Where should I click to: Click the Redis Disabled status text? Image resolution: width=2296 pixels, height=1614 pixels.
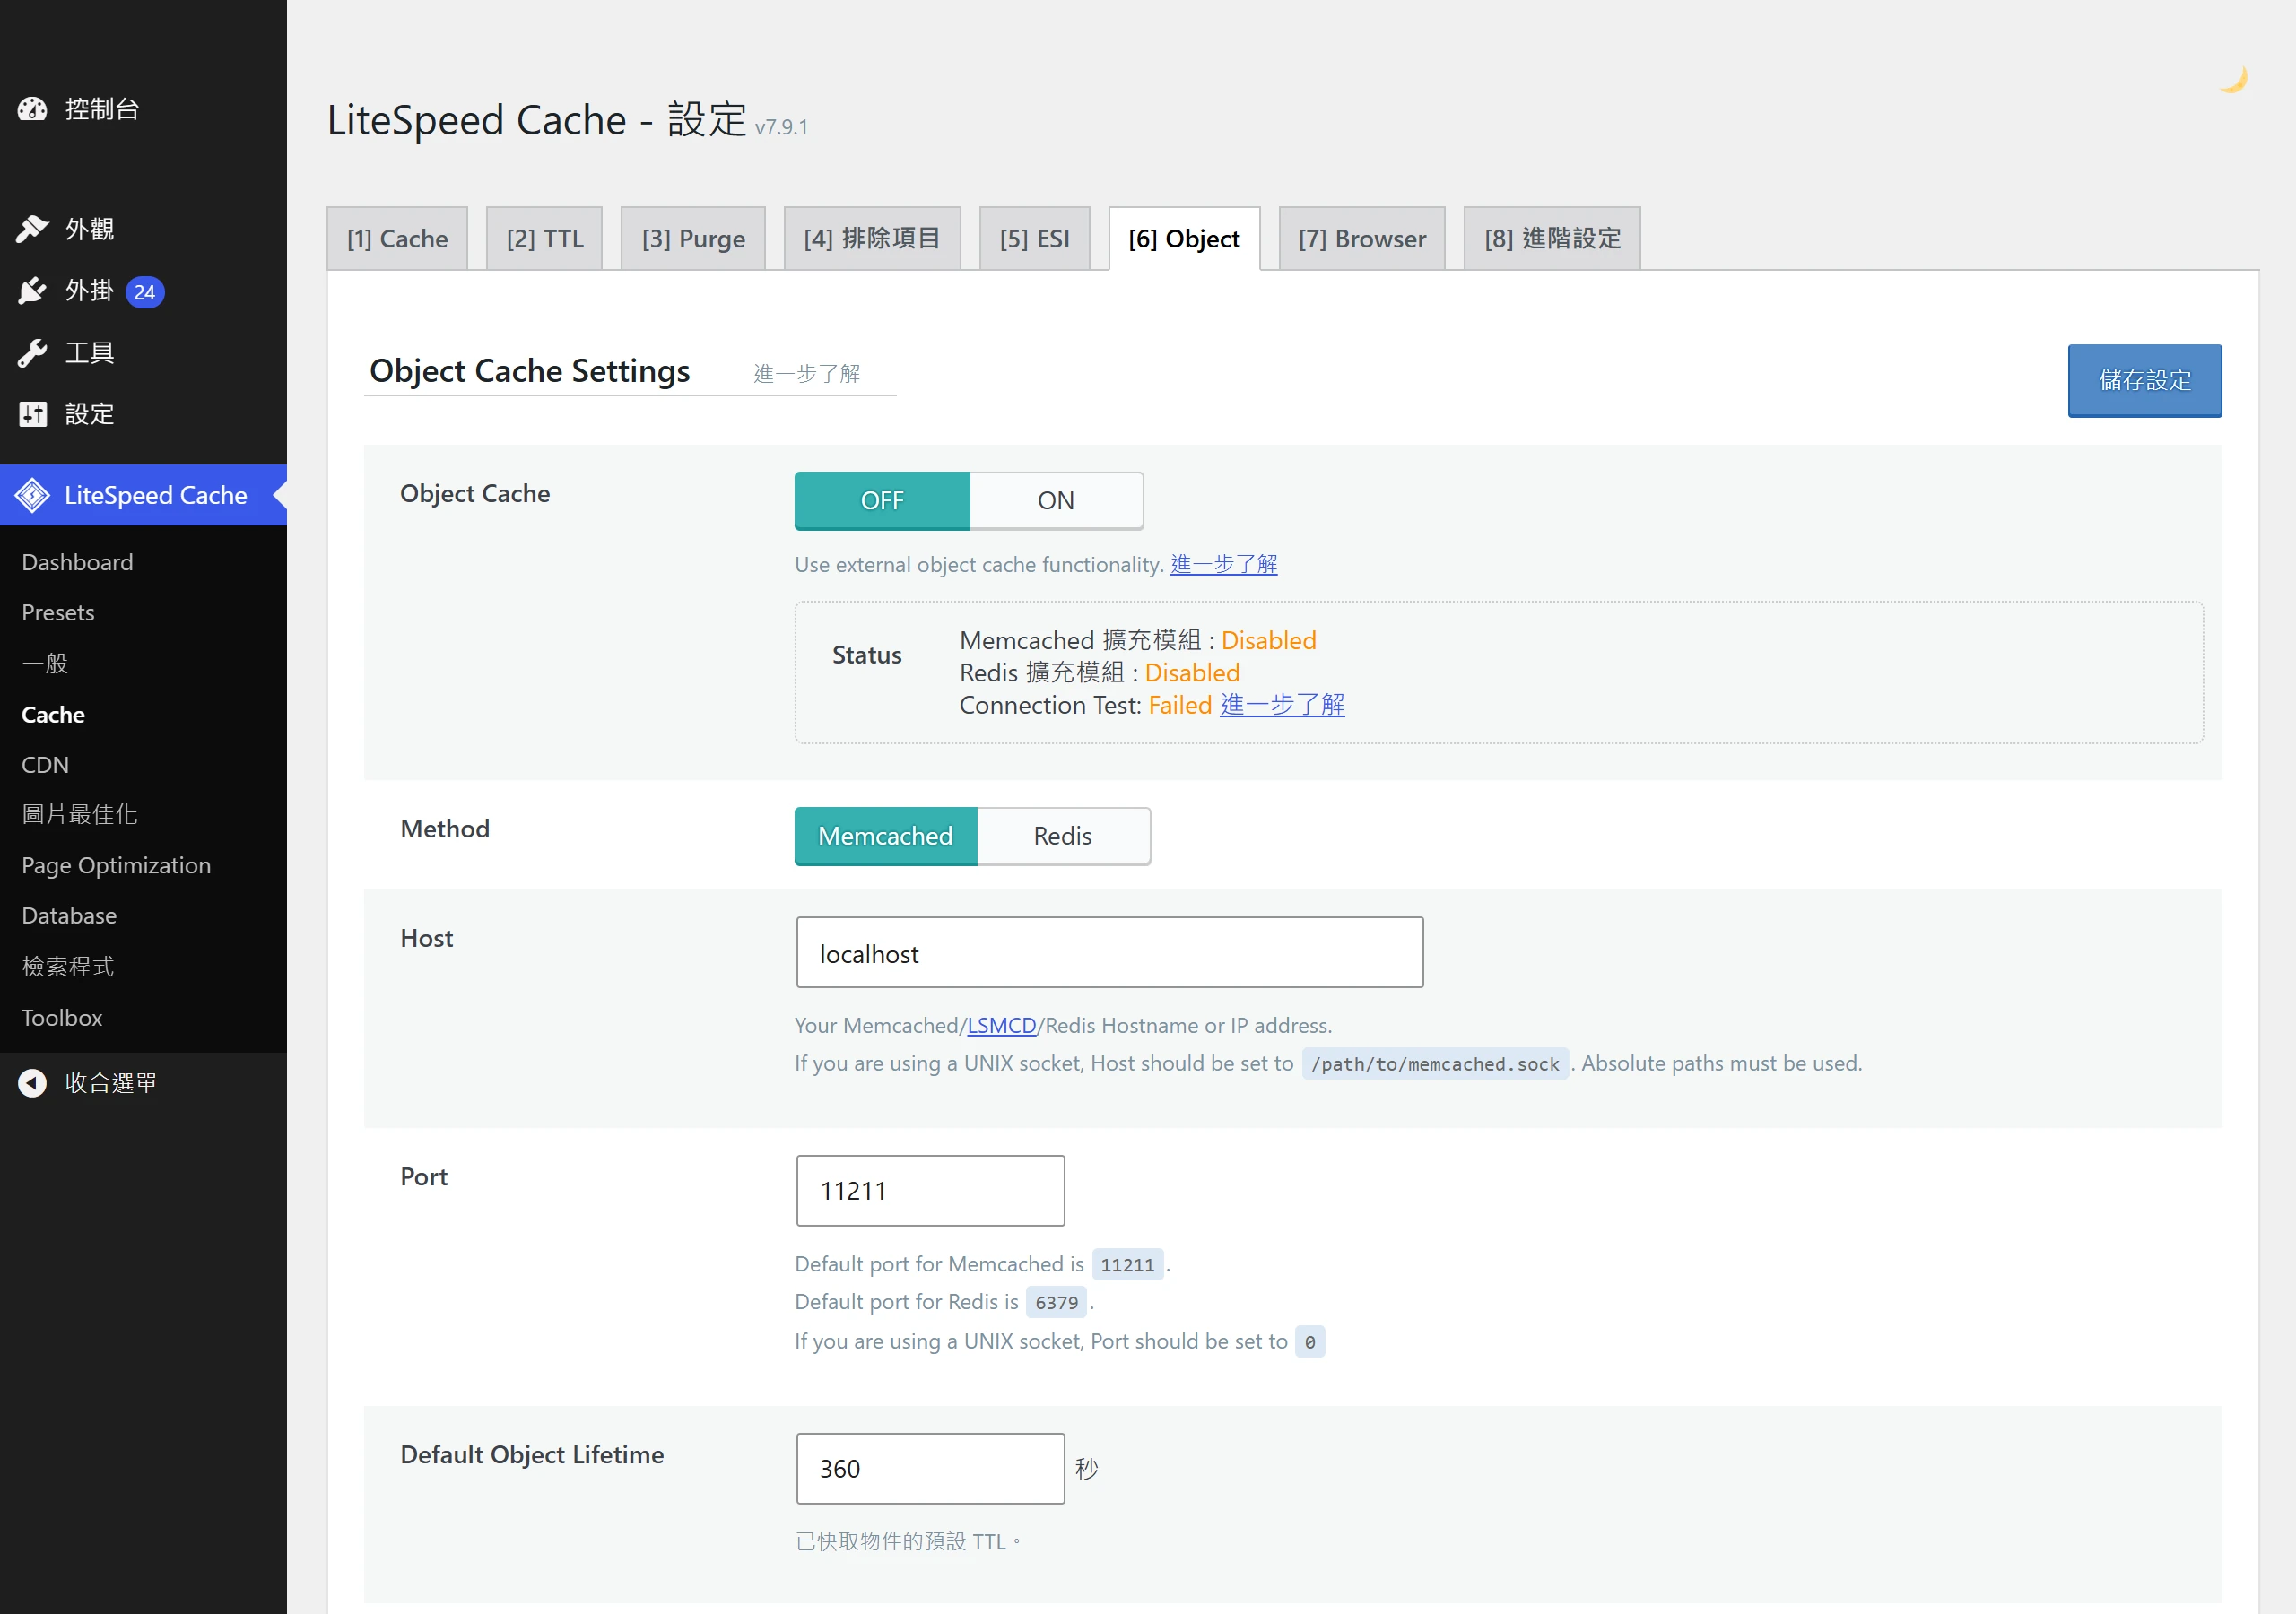pos(1192,673)
